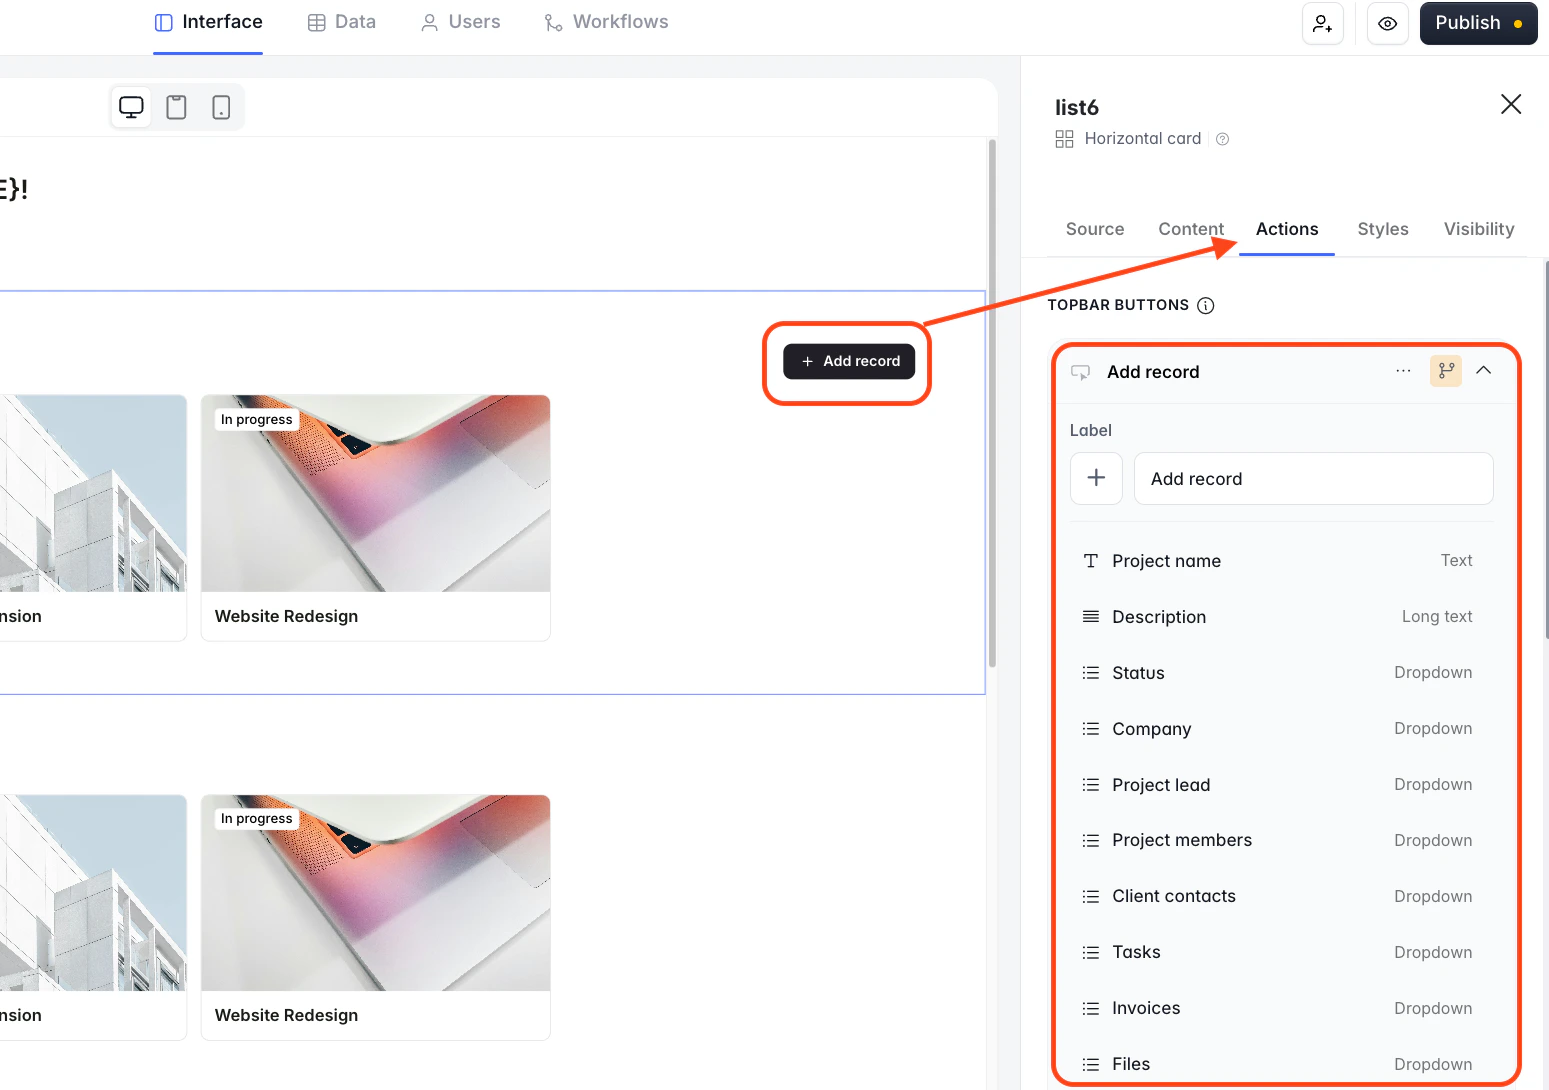The height and width of the screenshot is (1090, 1549).
Task: Open the Users tab
Action: click(x=460, y=22)
